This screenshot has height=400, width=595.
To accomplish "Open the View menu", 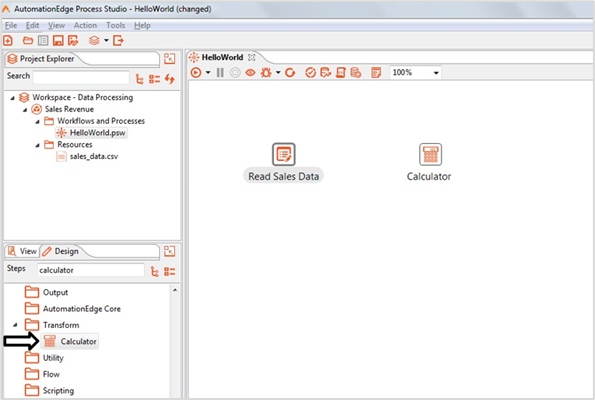I will [56, 25].
